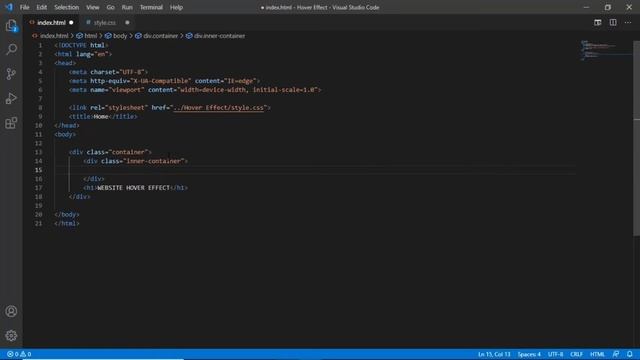Click the minimap code preview

(606, 50)
